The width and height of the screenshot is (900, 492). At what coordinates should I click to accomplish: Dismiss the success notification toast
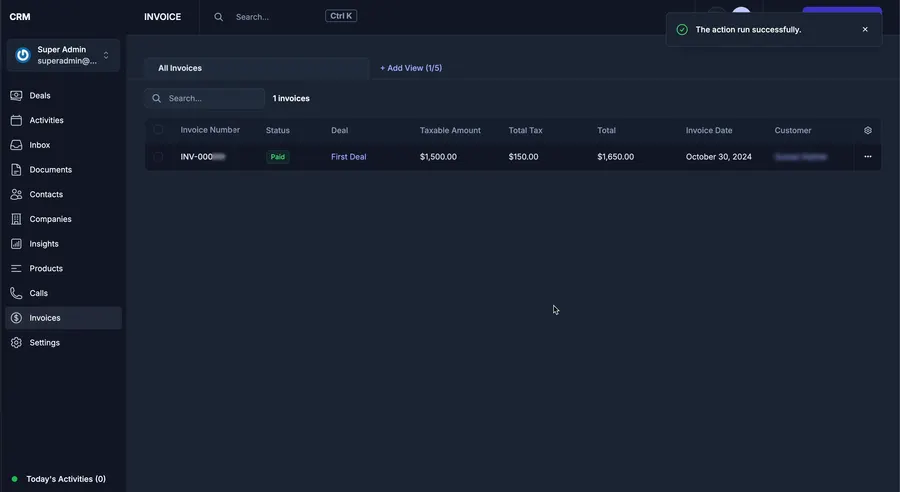[865, 29]
